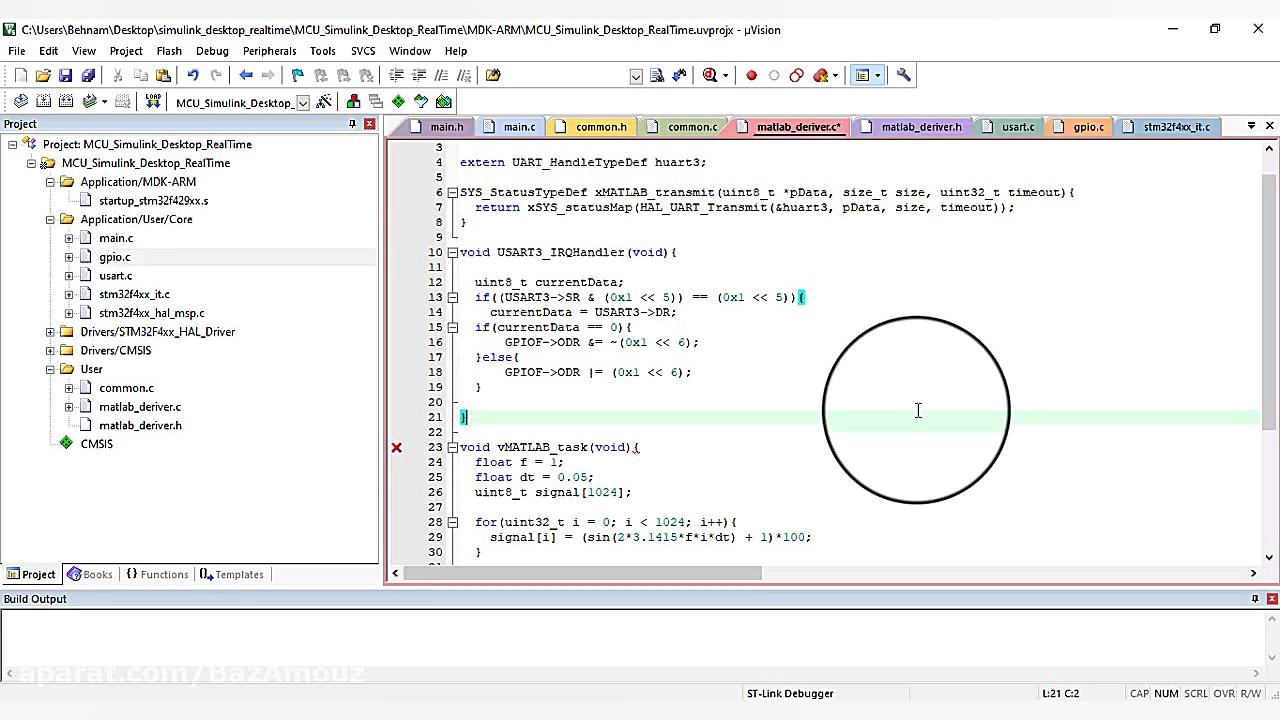Open the batch build dropdown arrow
The width and height of the screenshot is (1280, 720).
(102, 101)
